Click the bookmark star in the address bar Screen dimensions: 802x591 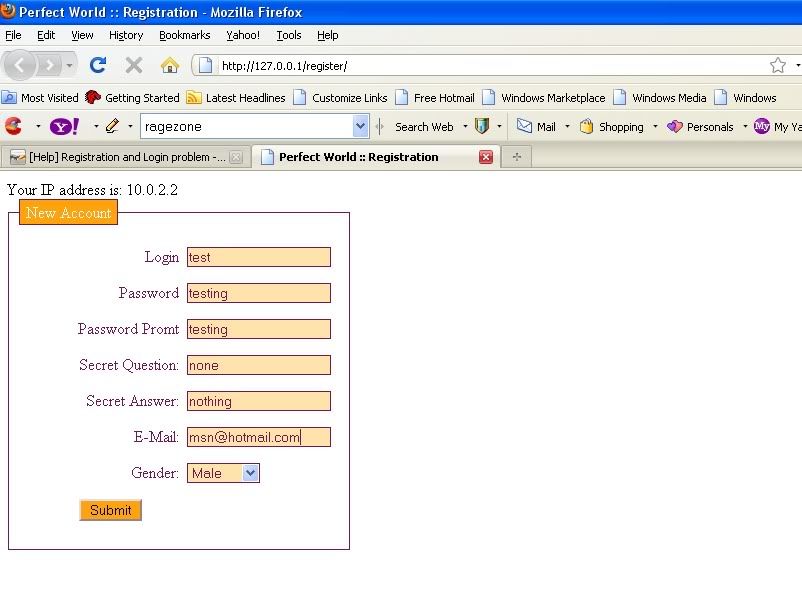coord(778,64)
